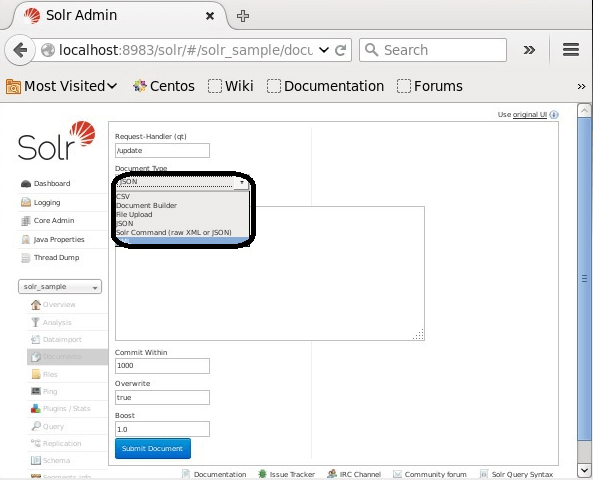Viewport: 593px width, 480px height.
Task: Open the URL history dropdown arrow
Action: point(324,50)
